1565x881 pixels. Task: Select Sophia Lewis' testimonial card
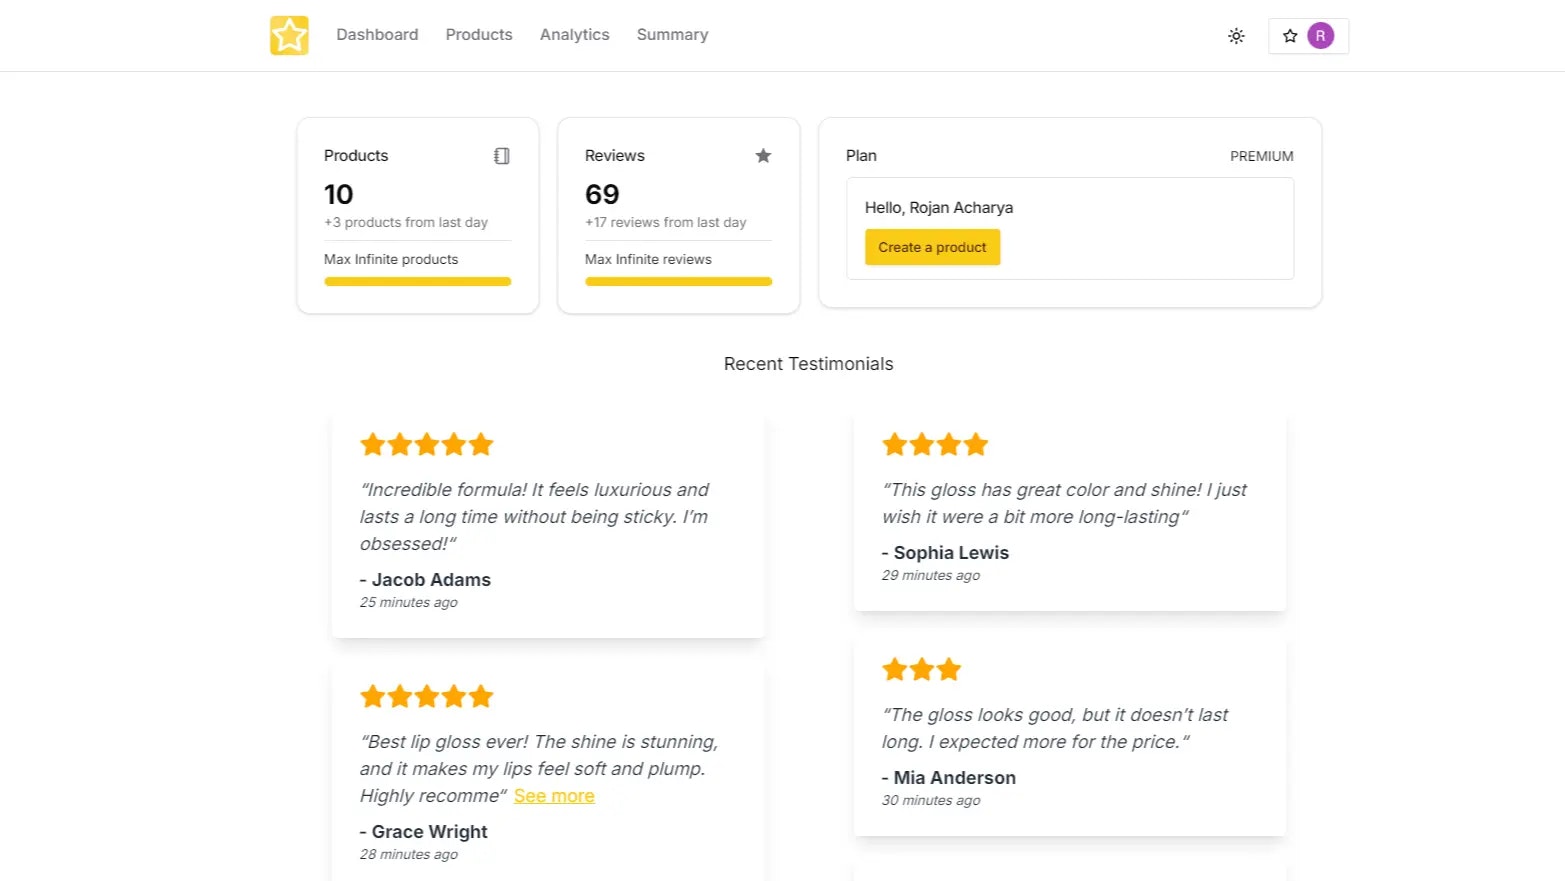tap(1069, 512)
